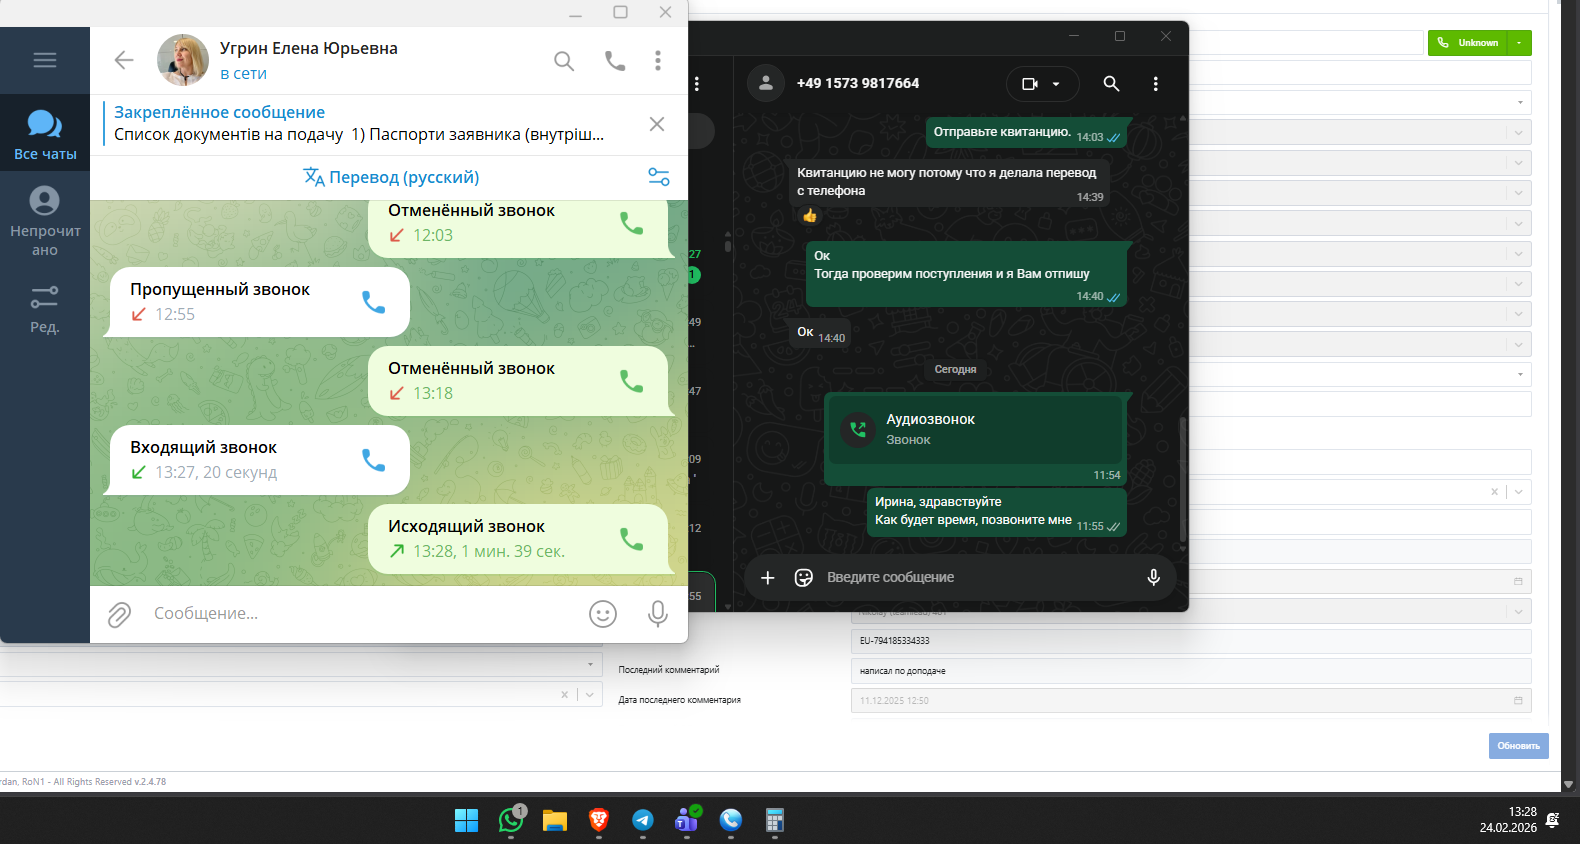1580x844 pixels.
Task: Open WhatsApp chat list menu dots
Action: click(697, 84)
